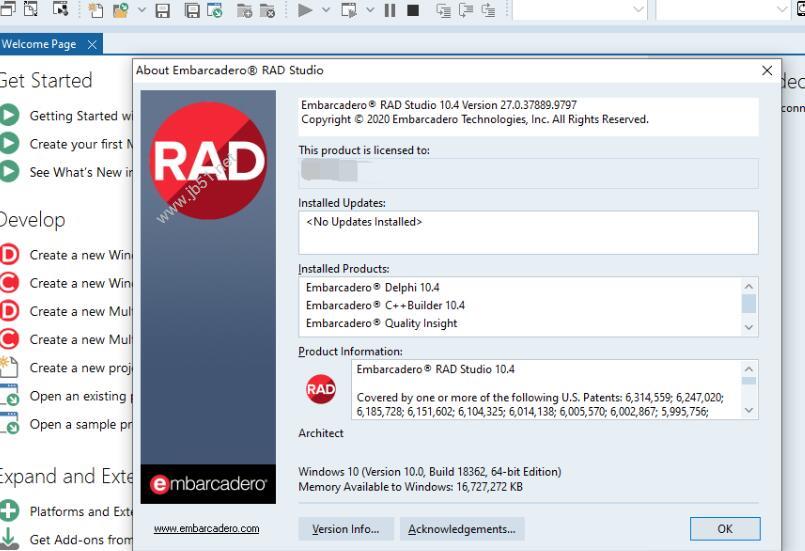
Task: Click Open a sample project icon
Action: point(9,424)
